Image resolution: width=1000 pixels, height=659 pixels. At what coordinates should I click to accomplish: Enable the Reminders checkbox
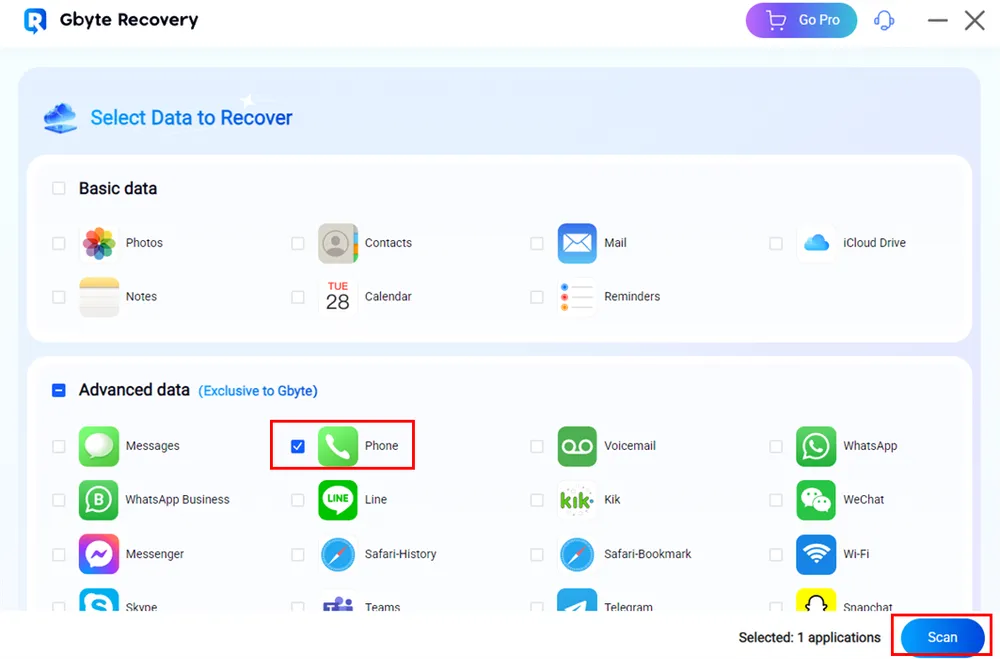coord(537,297)
